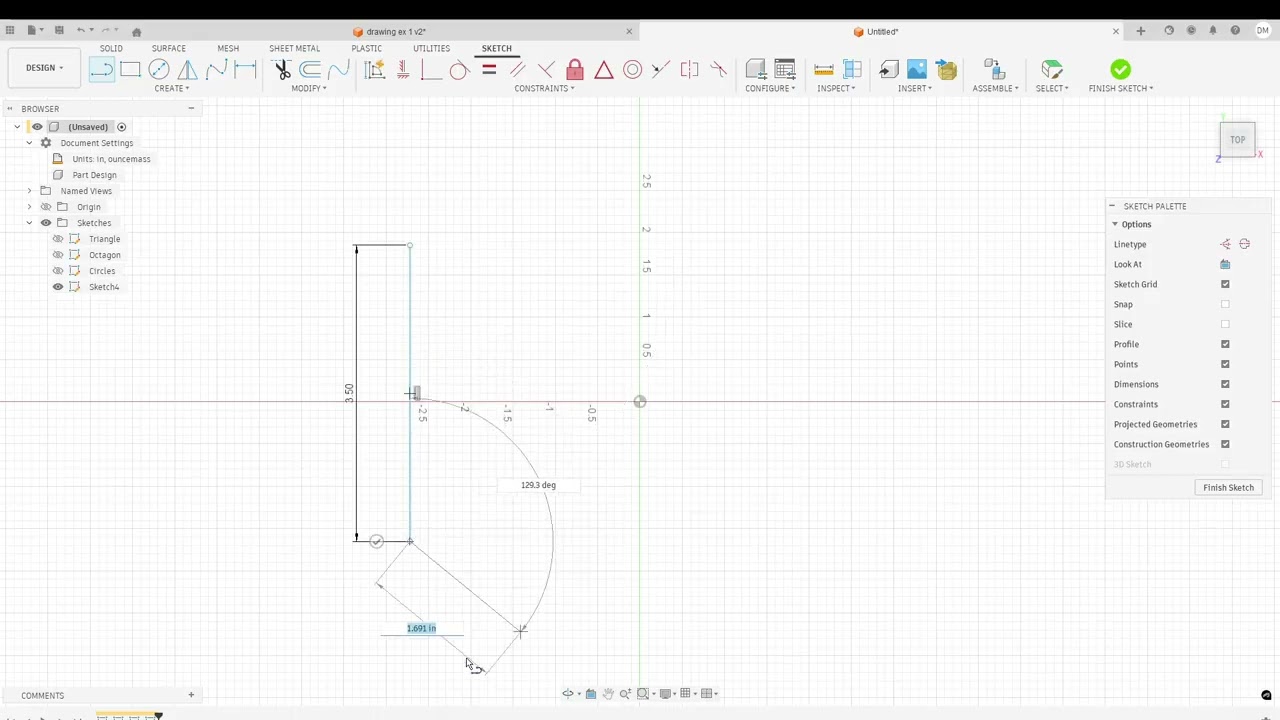
Task: Click the Tangent constraint icon
Action: pos(459,70)
